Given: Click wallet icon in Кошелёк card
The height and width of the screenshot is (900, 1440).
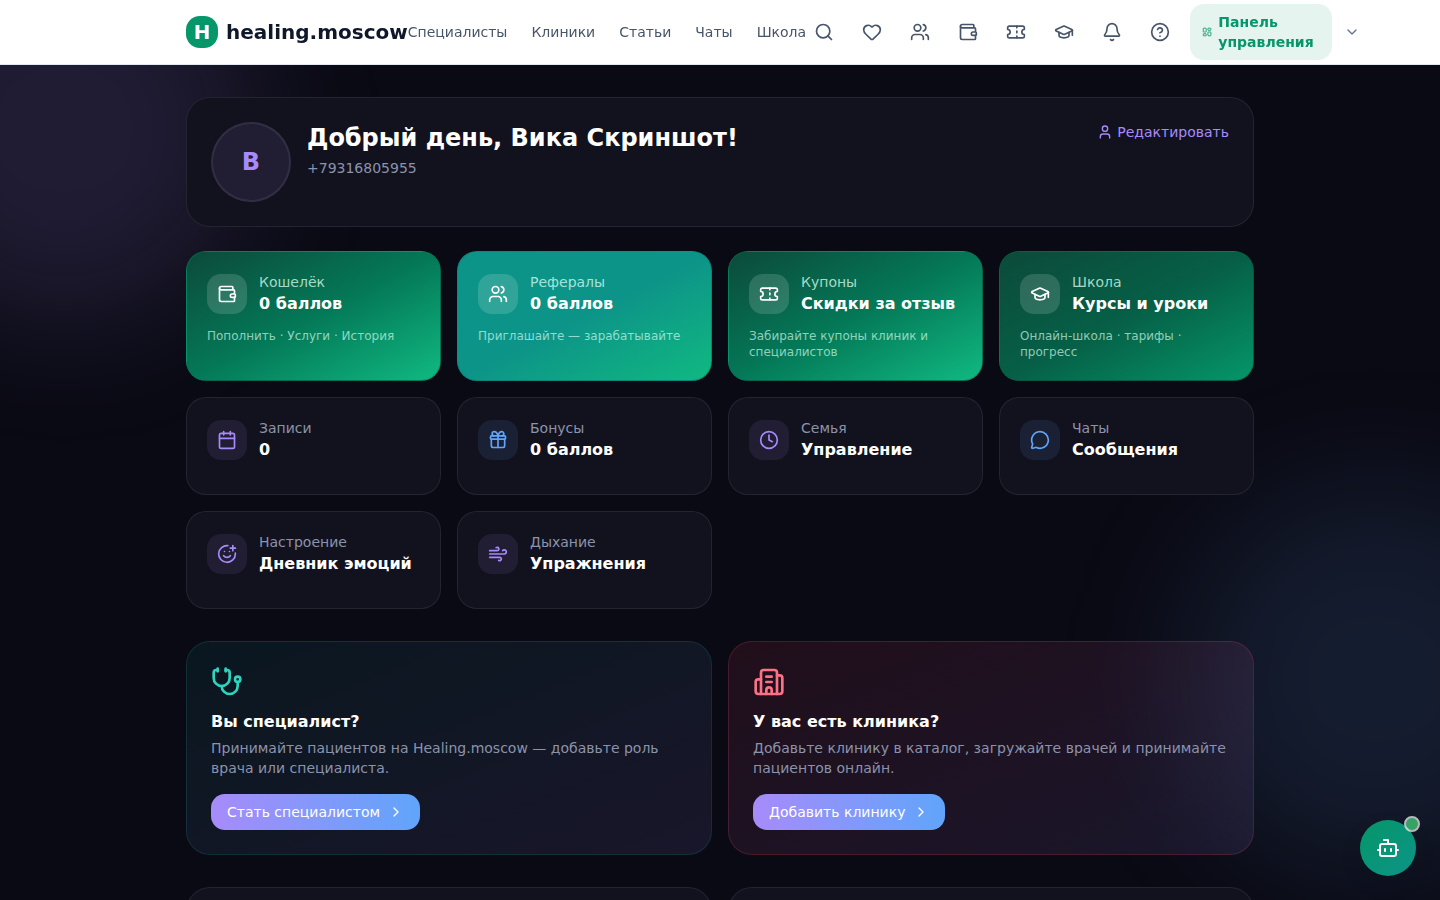Looking at the screenshot, I should [x=227, y=294].
